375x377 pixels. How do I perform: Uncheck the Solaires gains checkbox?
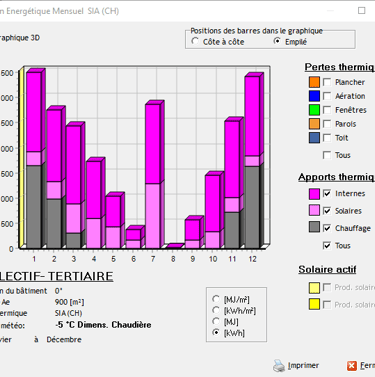(327, 211)
